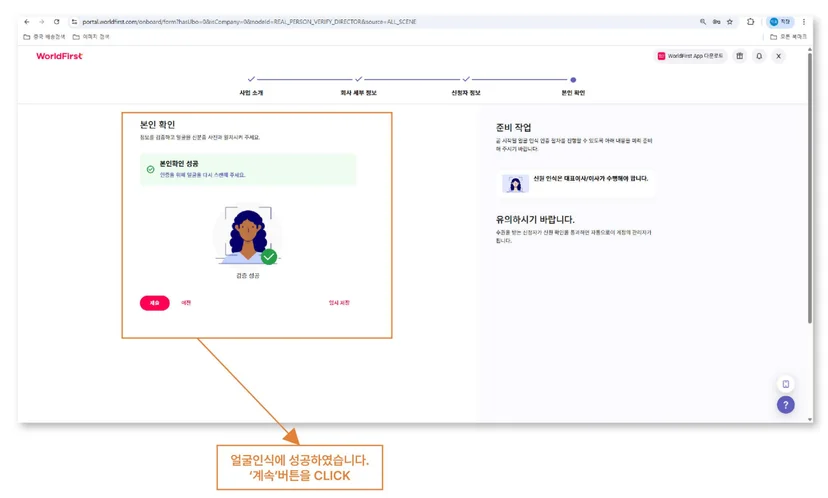Open the floating document icon button
828x498 pixels.
tap(786, 384)
